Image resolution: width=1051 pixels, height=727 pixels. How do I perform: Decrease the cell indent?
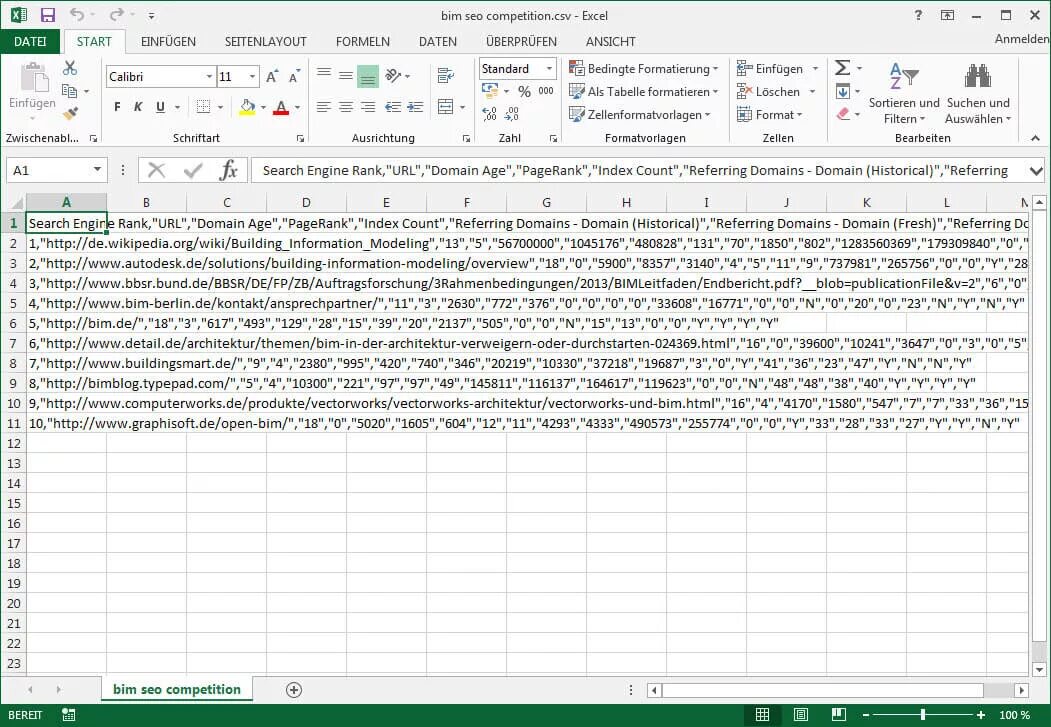pyautogui.click(x=393, y=107)
